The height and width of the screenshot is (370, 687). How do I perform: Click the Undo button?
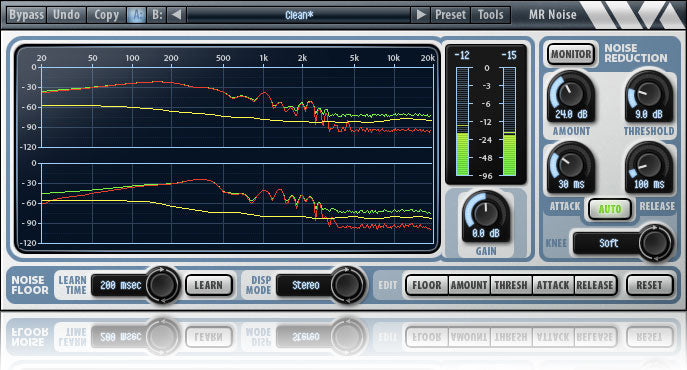(x=67, y=15)
